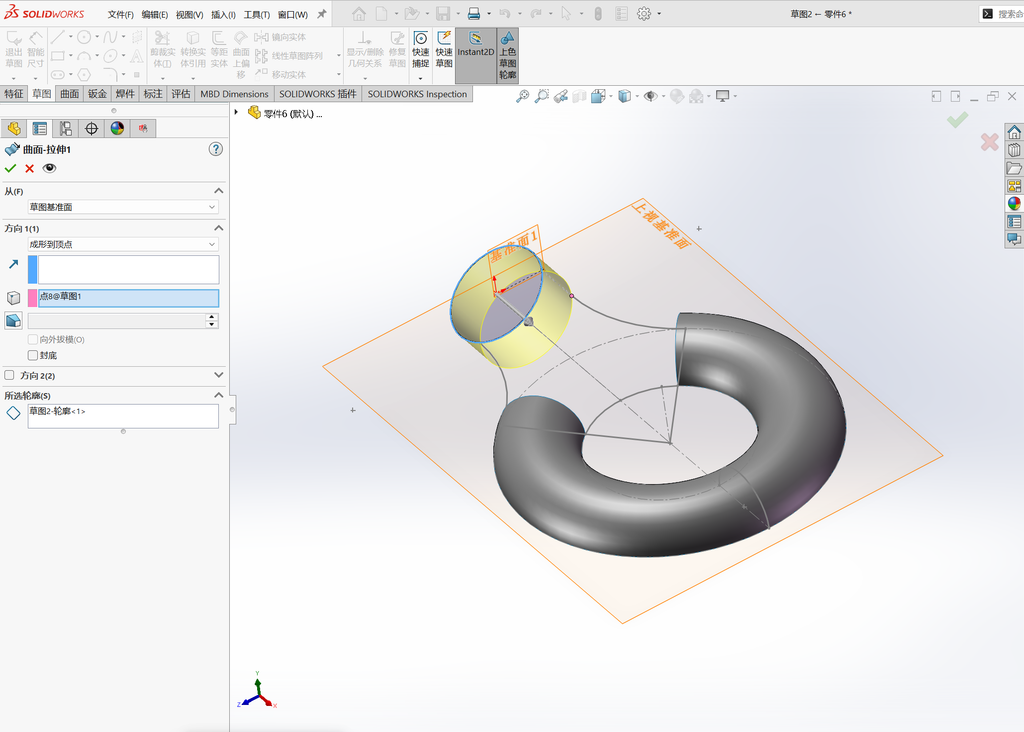
Task: Switch to the 钣金 tab
Action: pos(97,94)
